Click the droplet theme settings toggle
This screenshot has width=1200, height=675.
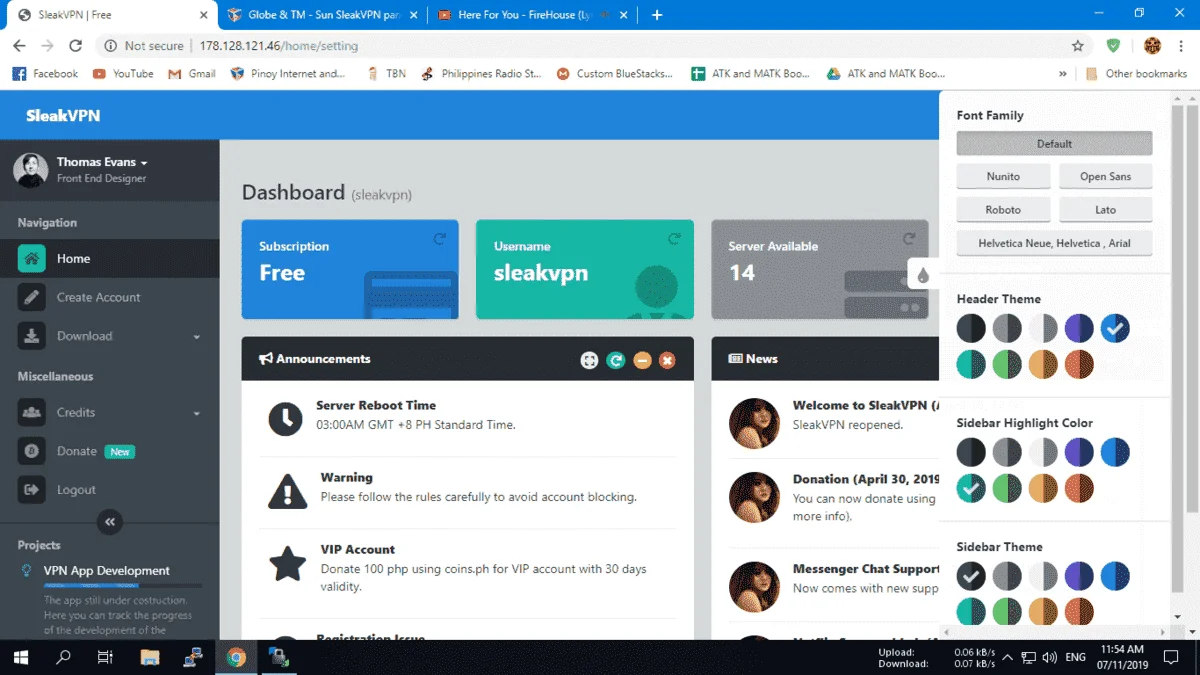(923, 274)
